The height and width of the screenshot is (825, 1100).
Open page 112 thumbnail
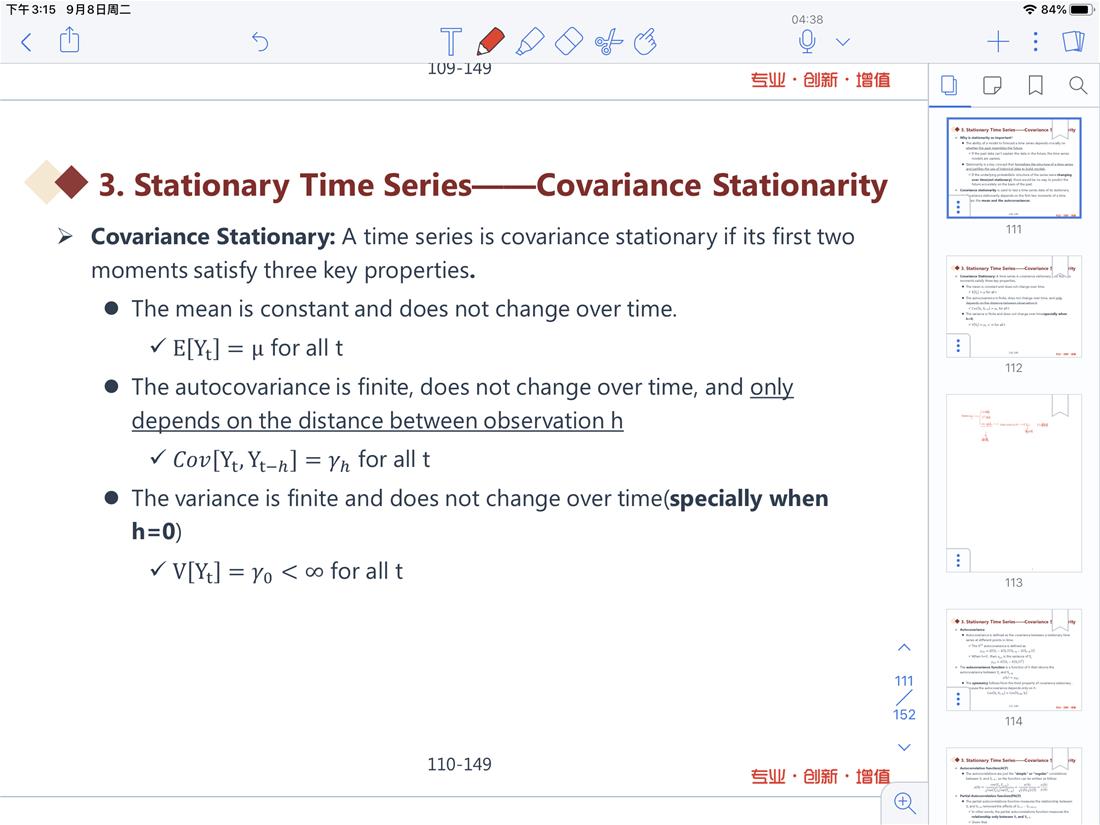click(x=1014, y=306)
